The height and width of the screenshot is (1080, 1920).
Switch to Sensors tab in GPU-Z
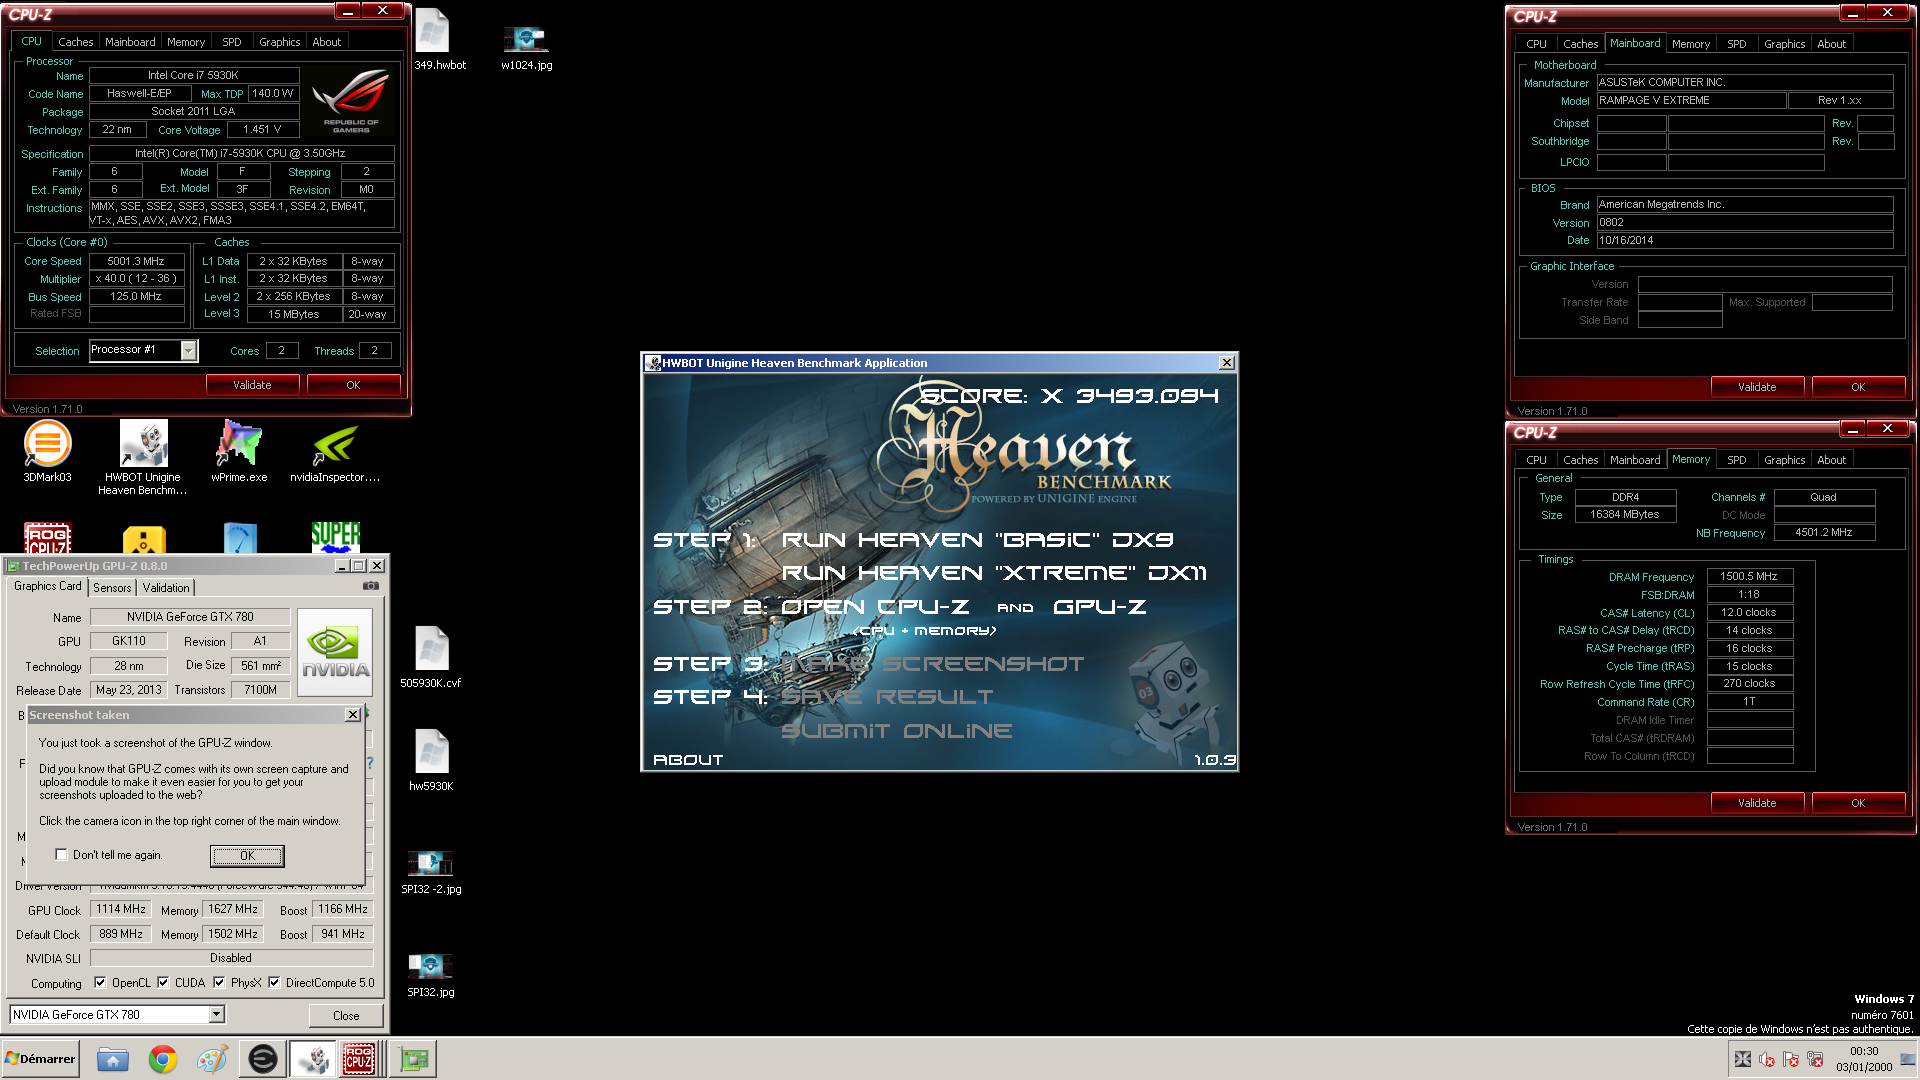click(x=112, y=587)
